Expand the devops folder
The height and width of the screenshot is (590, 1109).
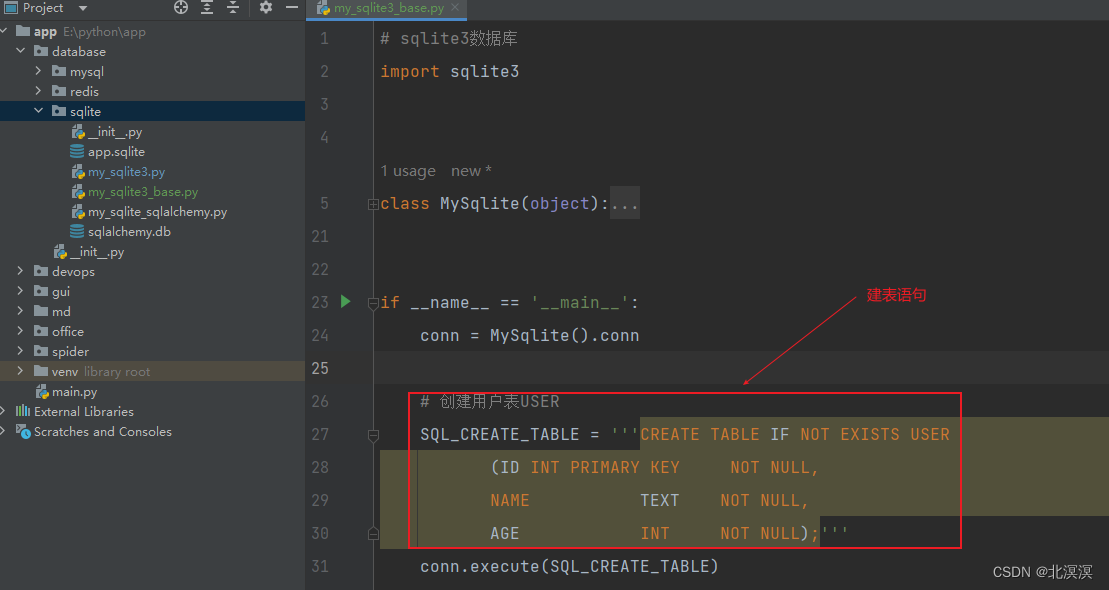[19, 271]
